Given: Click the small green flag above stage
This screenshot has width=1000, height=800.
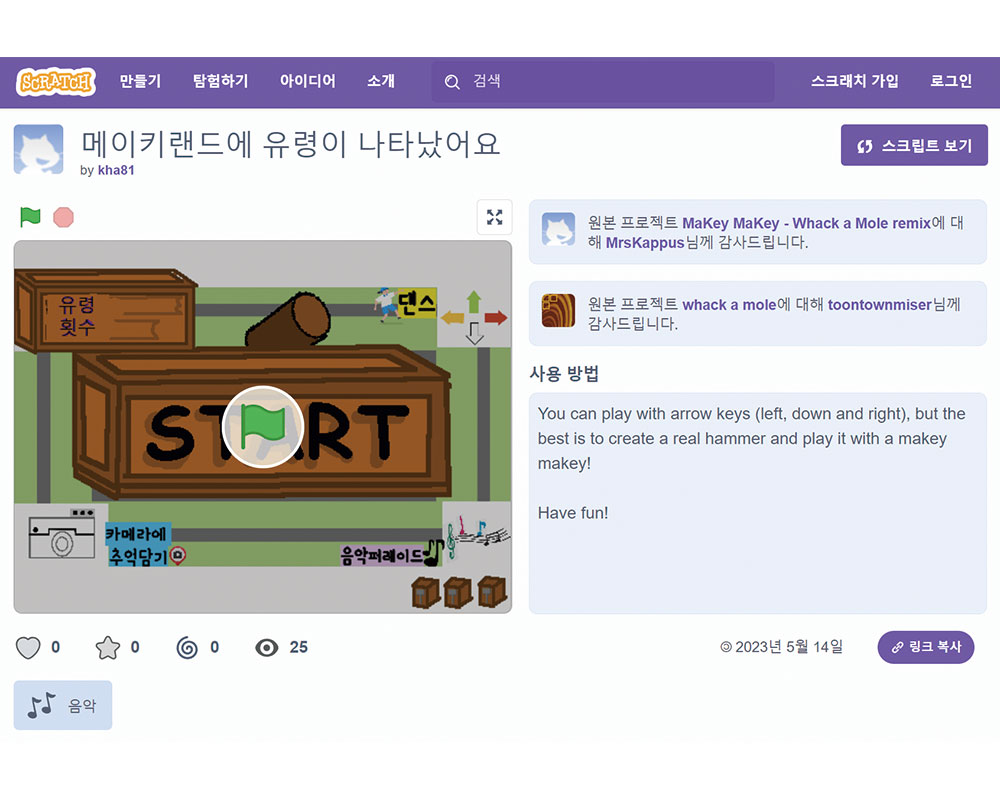Looking at the screenshot, I should point(30,217).
